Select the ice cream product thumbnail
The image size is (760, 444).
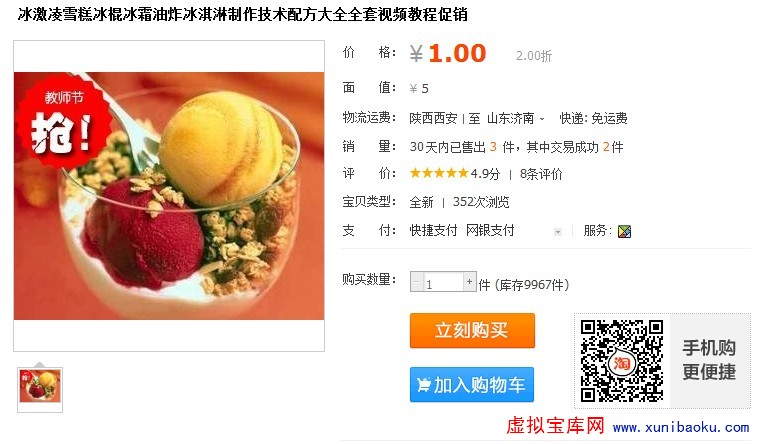pos(40,386)
